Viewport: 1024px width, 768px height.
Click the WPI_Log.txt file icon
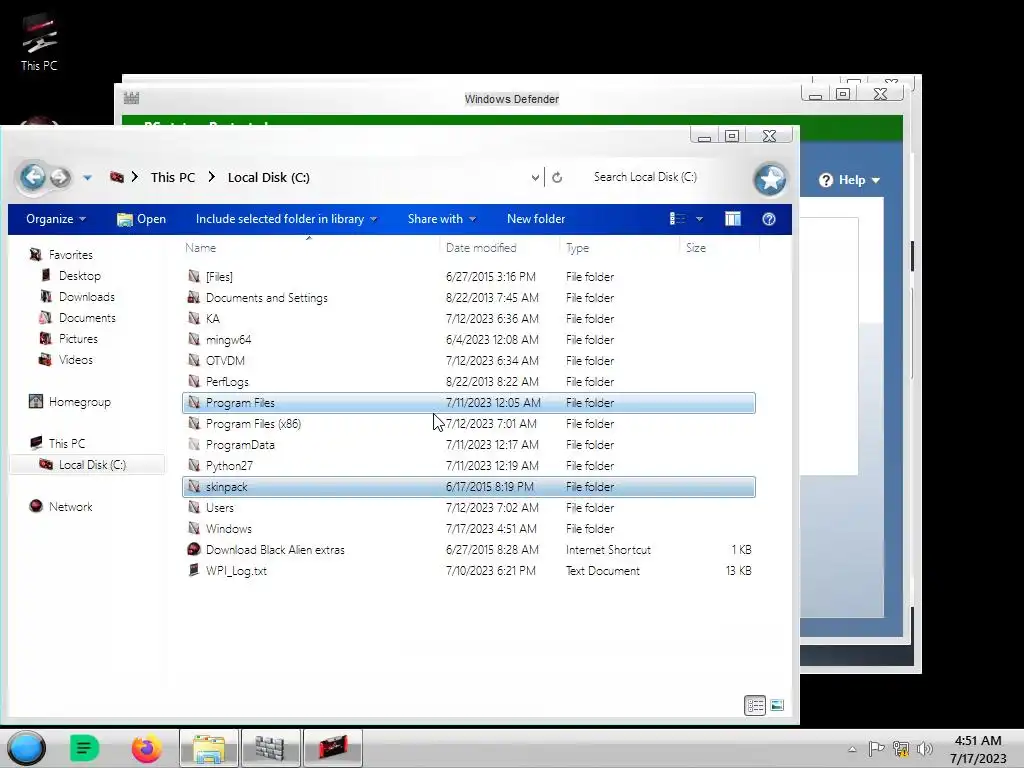[x=193, y=570]
